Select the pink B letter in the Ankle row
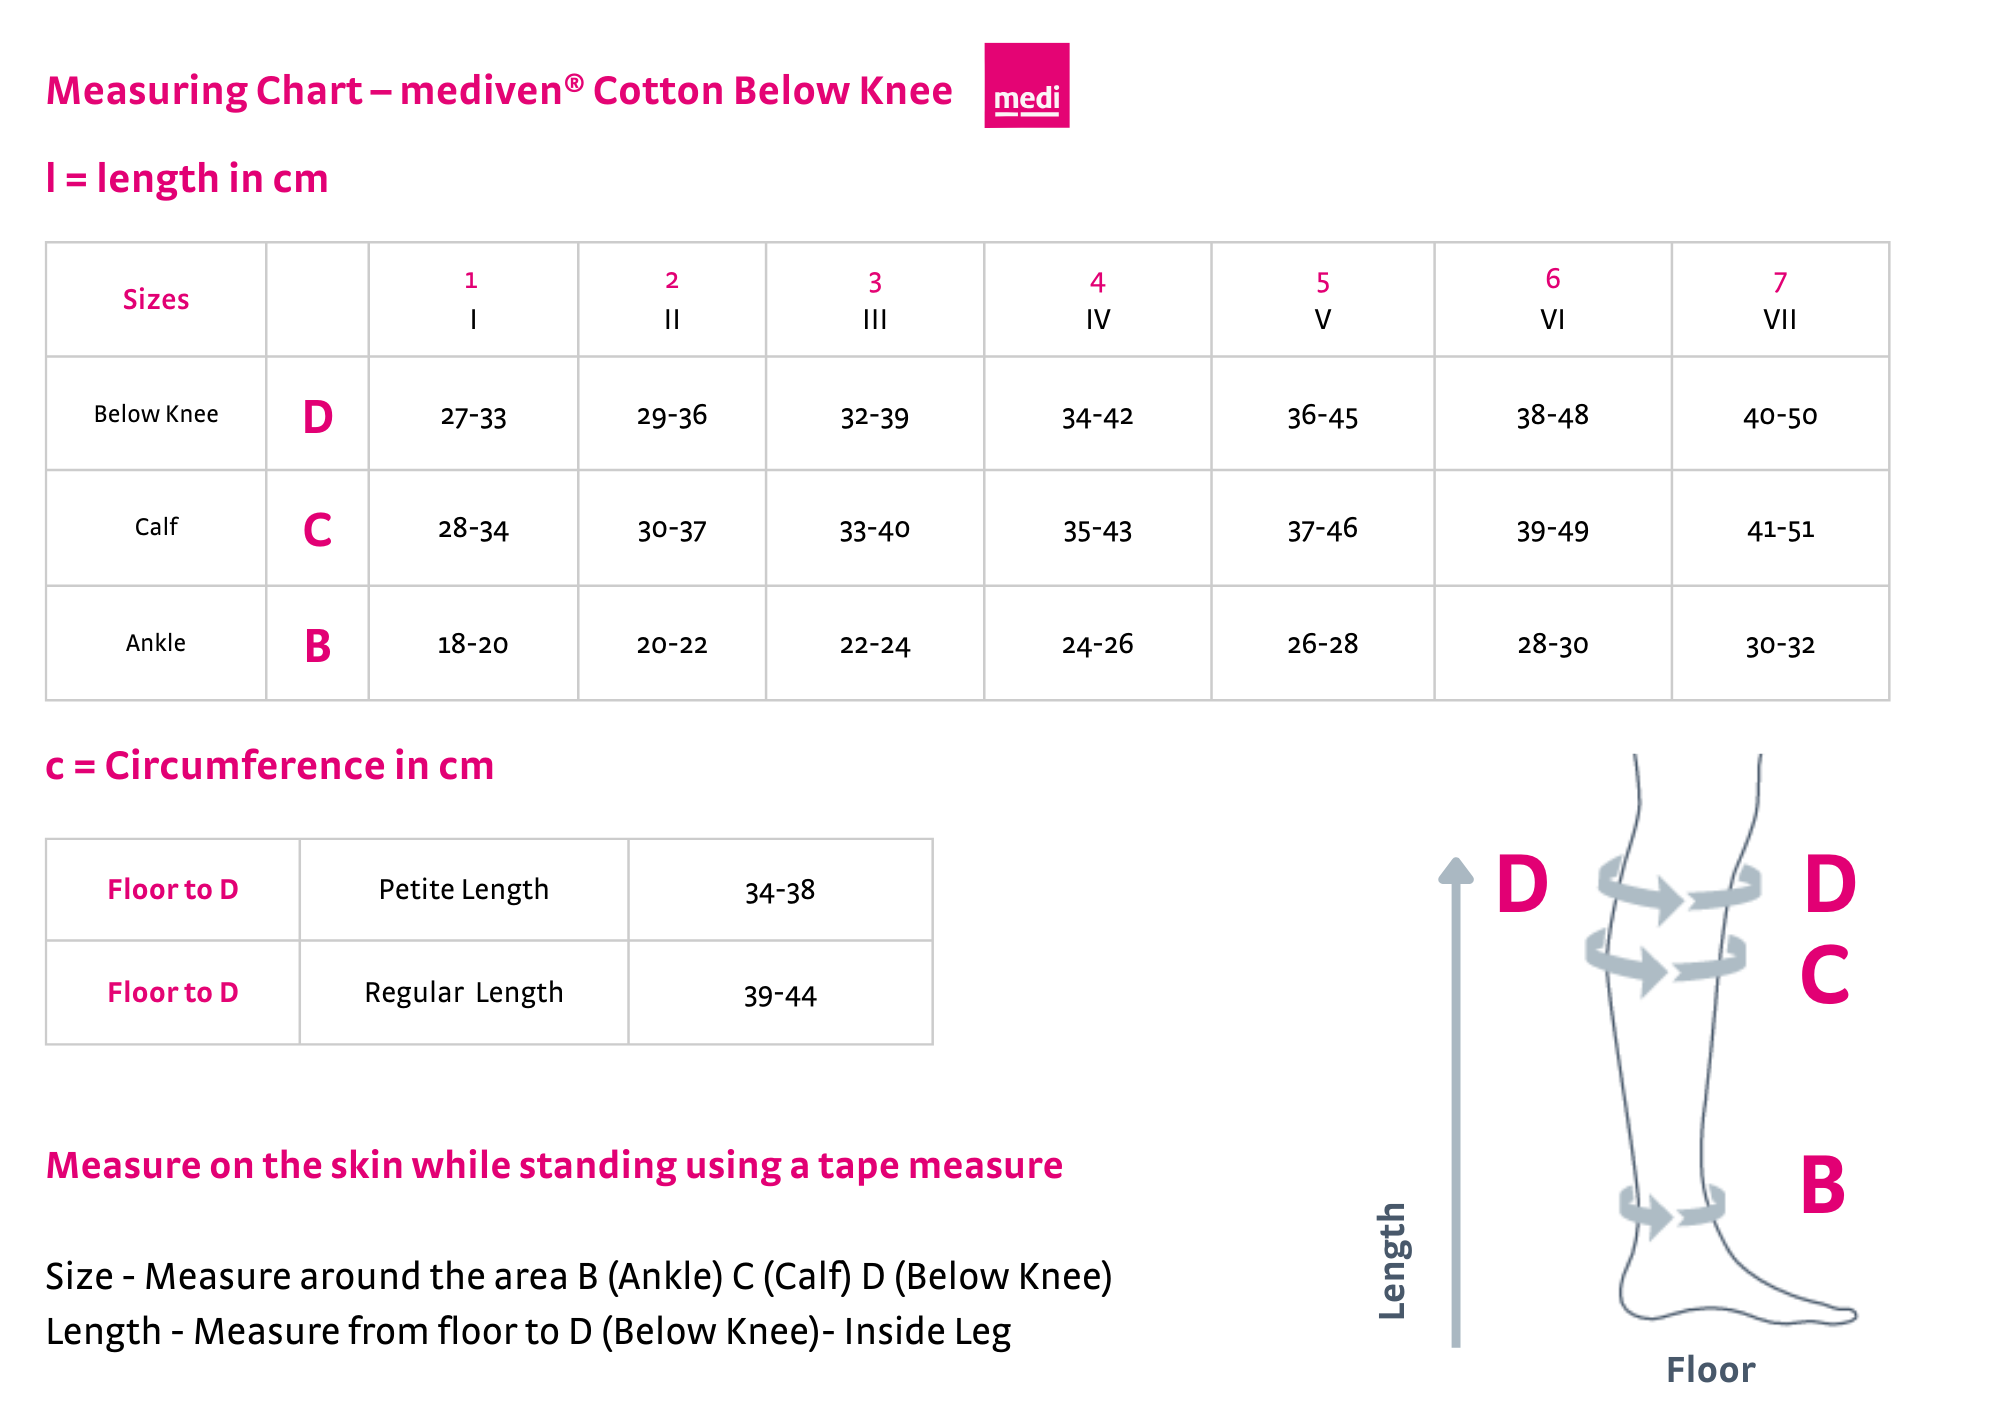This screenshot has height=1414, width=2000. click(x=317, y=646)
